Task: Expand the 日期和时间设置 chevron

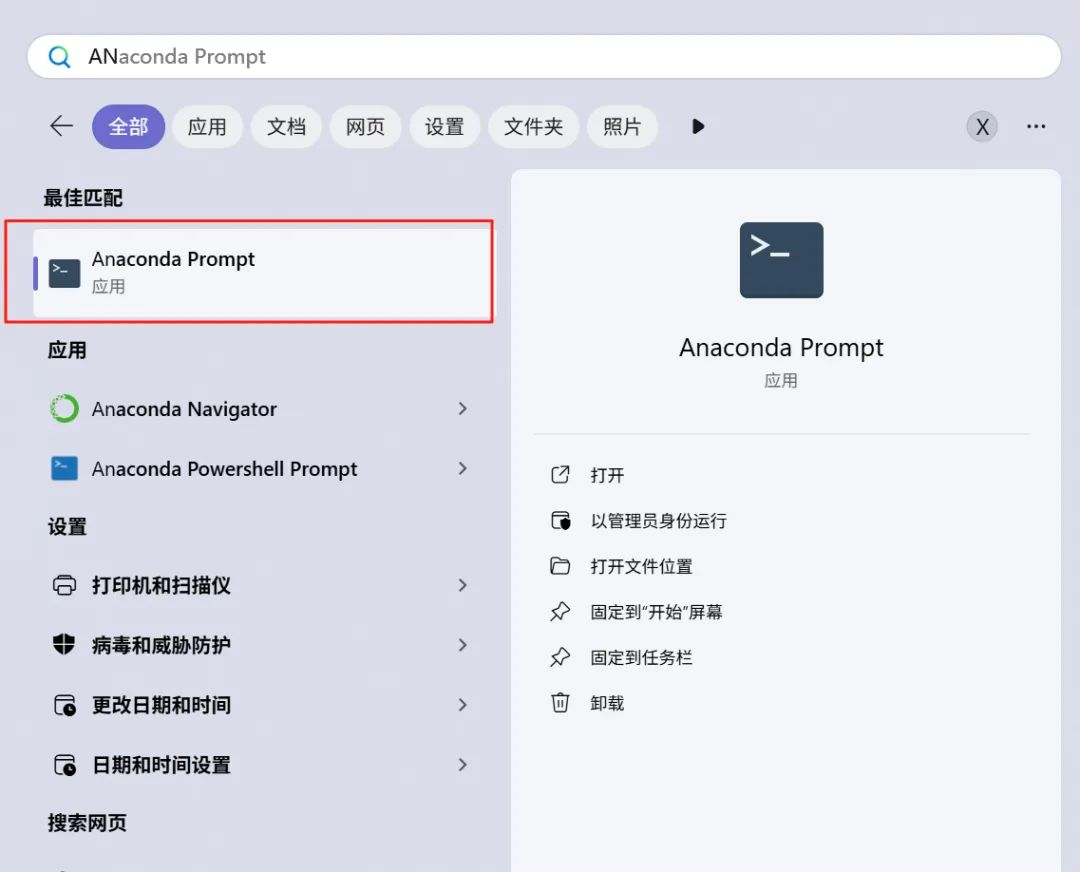Action: (x=462, y=765)
